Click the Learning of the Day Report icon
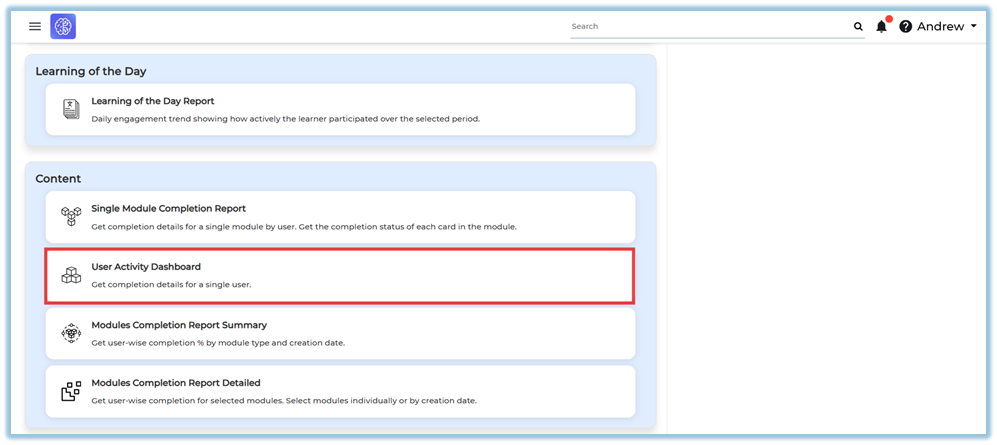This screenshot has height=445, width=997. (71, 109)
